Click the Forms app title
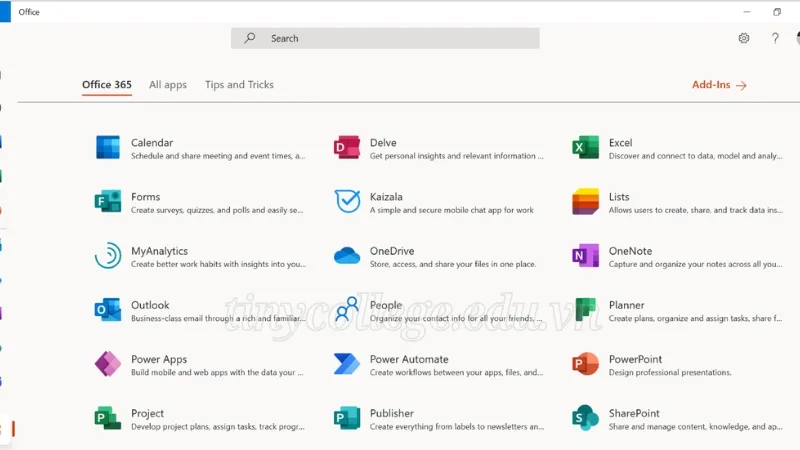 (x=145, y=197)
